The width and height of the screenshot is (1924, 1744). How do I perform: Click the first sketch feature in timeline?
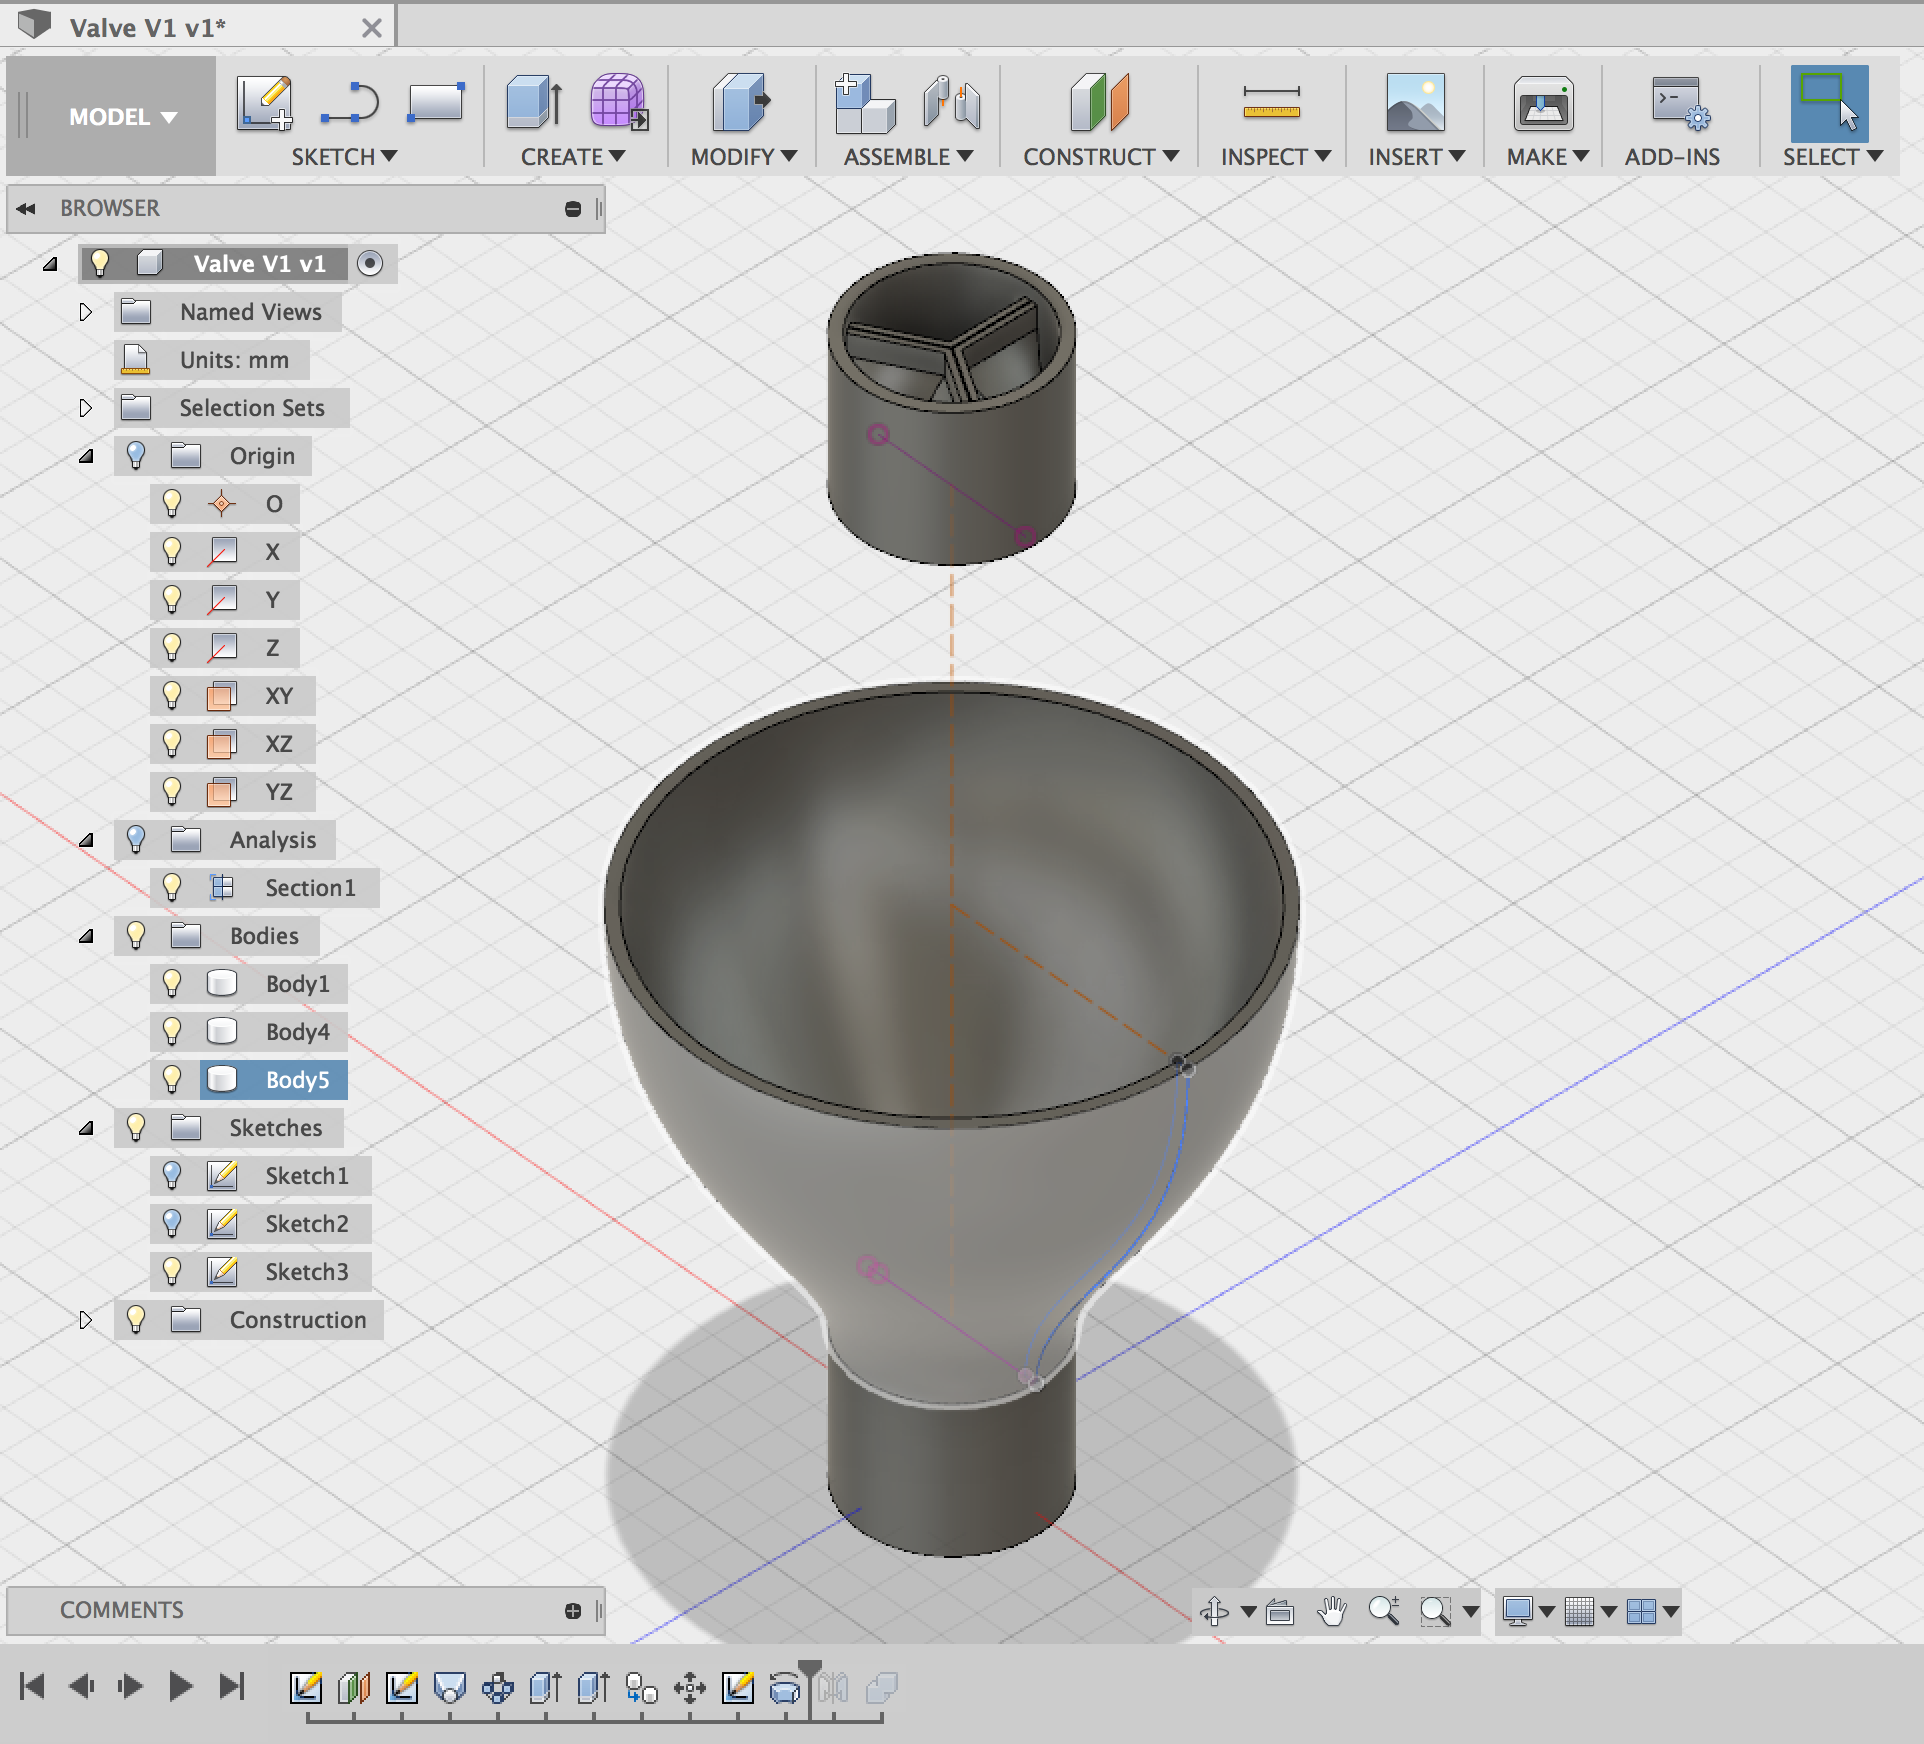pos(306,1687)
